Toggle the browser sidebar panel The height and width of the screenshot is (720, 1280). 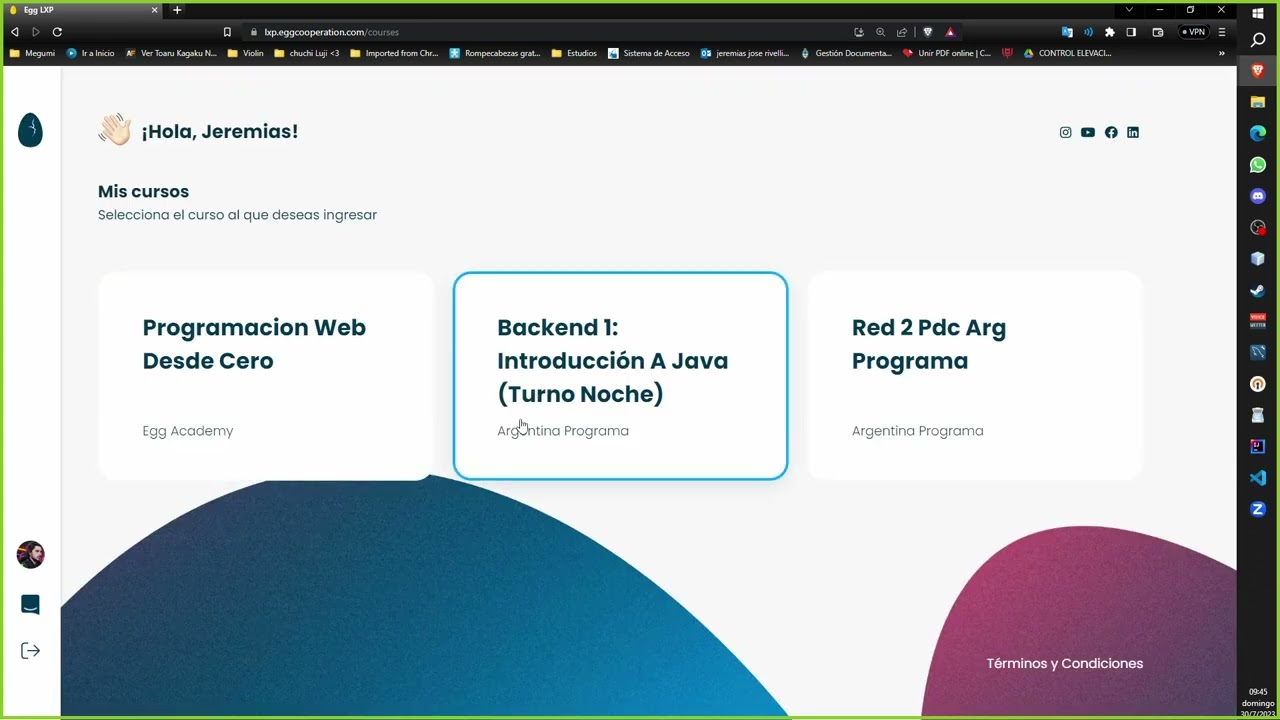click(1131, 32)
